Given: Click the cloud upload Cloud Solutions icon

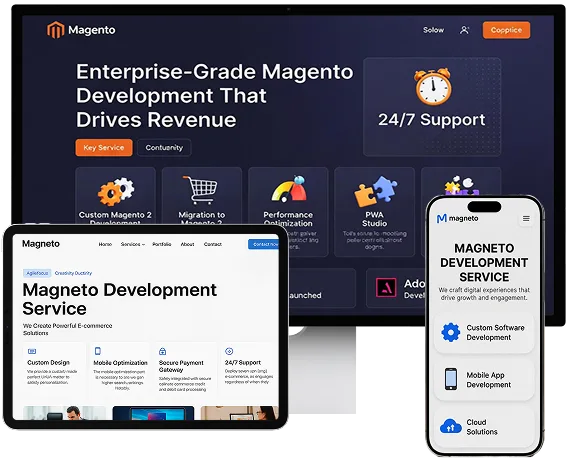Looking at the screenshot, I should pyautogui.click(x=450, y=426).
